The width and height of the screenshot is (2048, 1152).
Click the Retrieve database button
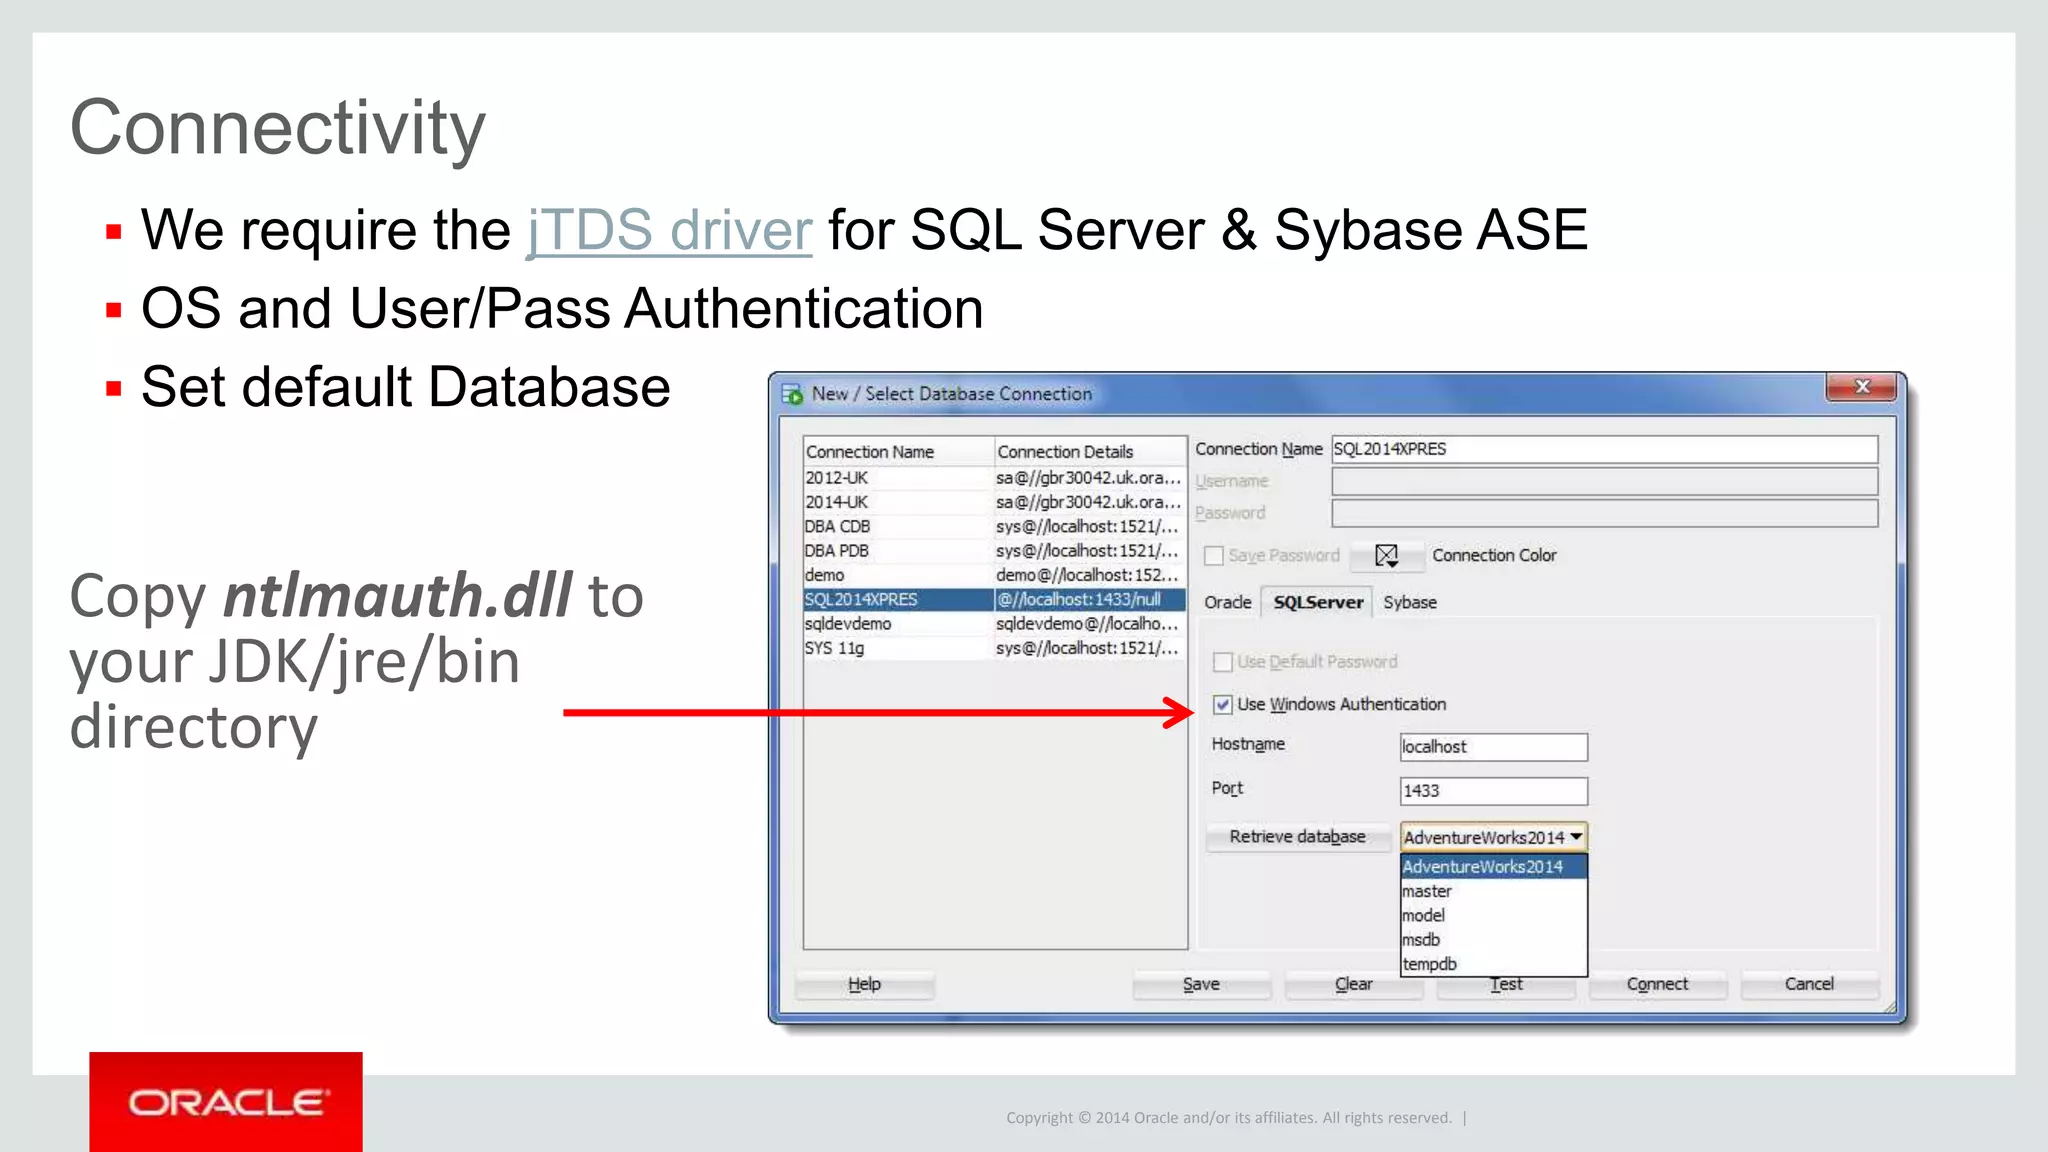pyautogui.click(x=1298, y=837)
